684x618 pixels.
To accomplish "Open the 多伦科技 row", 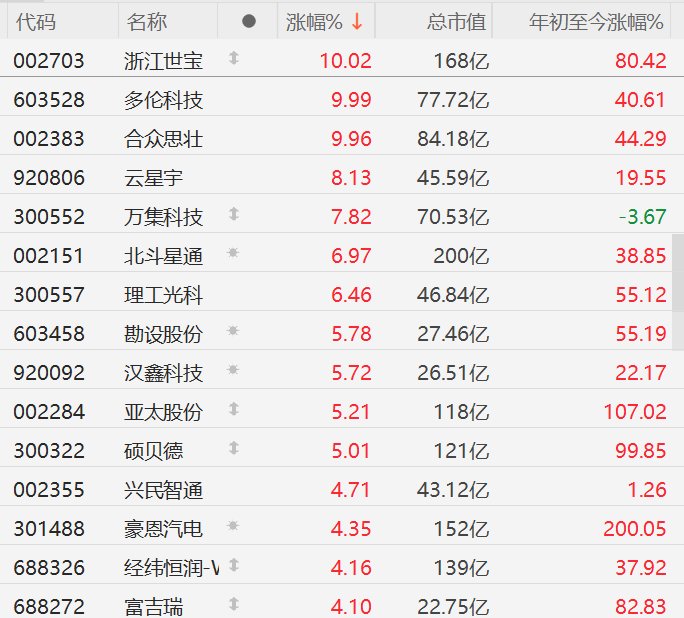I will 163,100.
